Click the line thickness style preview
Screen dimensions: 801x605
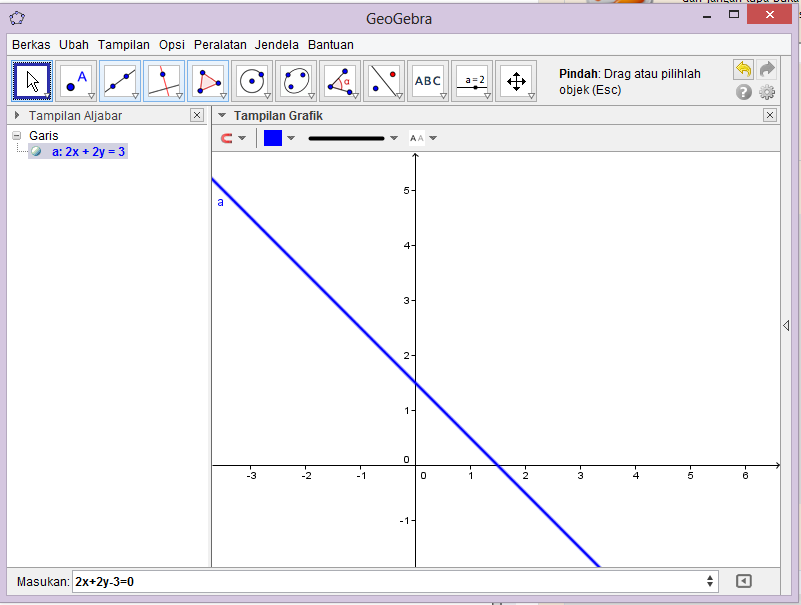click(x=346, y=138)
